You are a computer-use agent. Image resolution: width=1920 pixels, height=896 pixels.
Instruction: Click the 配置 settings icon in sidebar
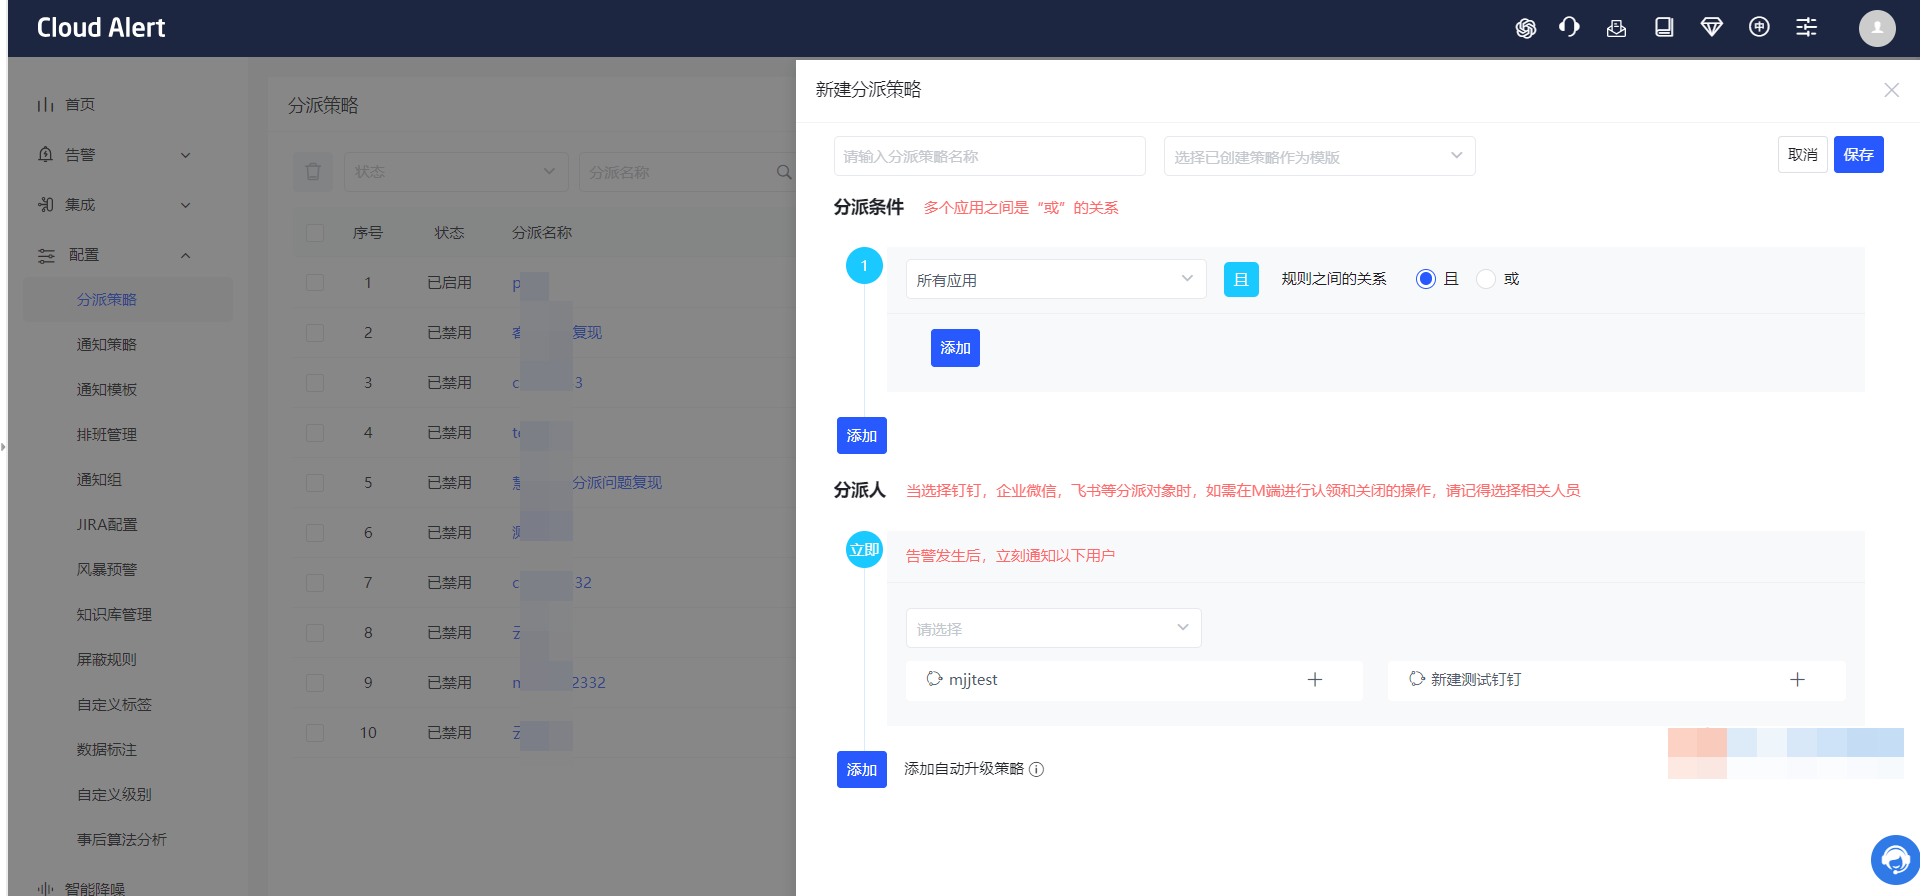46,256
